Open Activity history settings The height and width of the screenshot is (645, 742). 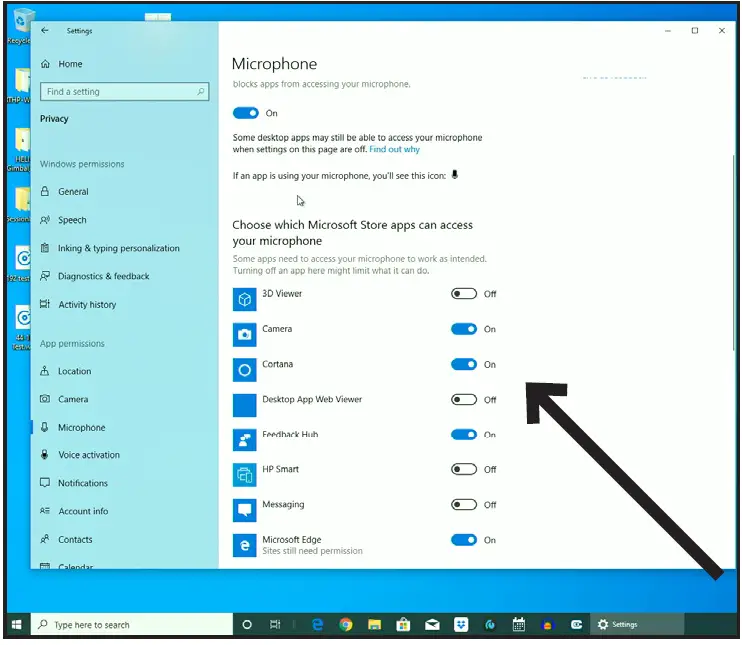click(78, 304)
